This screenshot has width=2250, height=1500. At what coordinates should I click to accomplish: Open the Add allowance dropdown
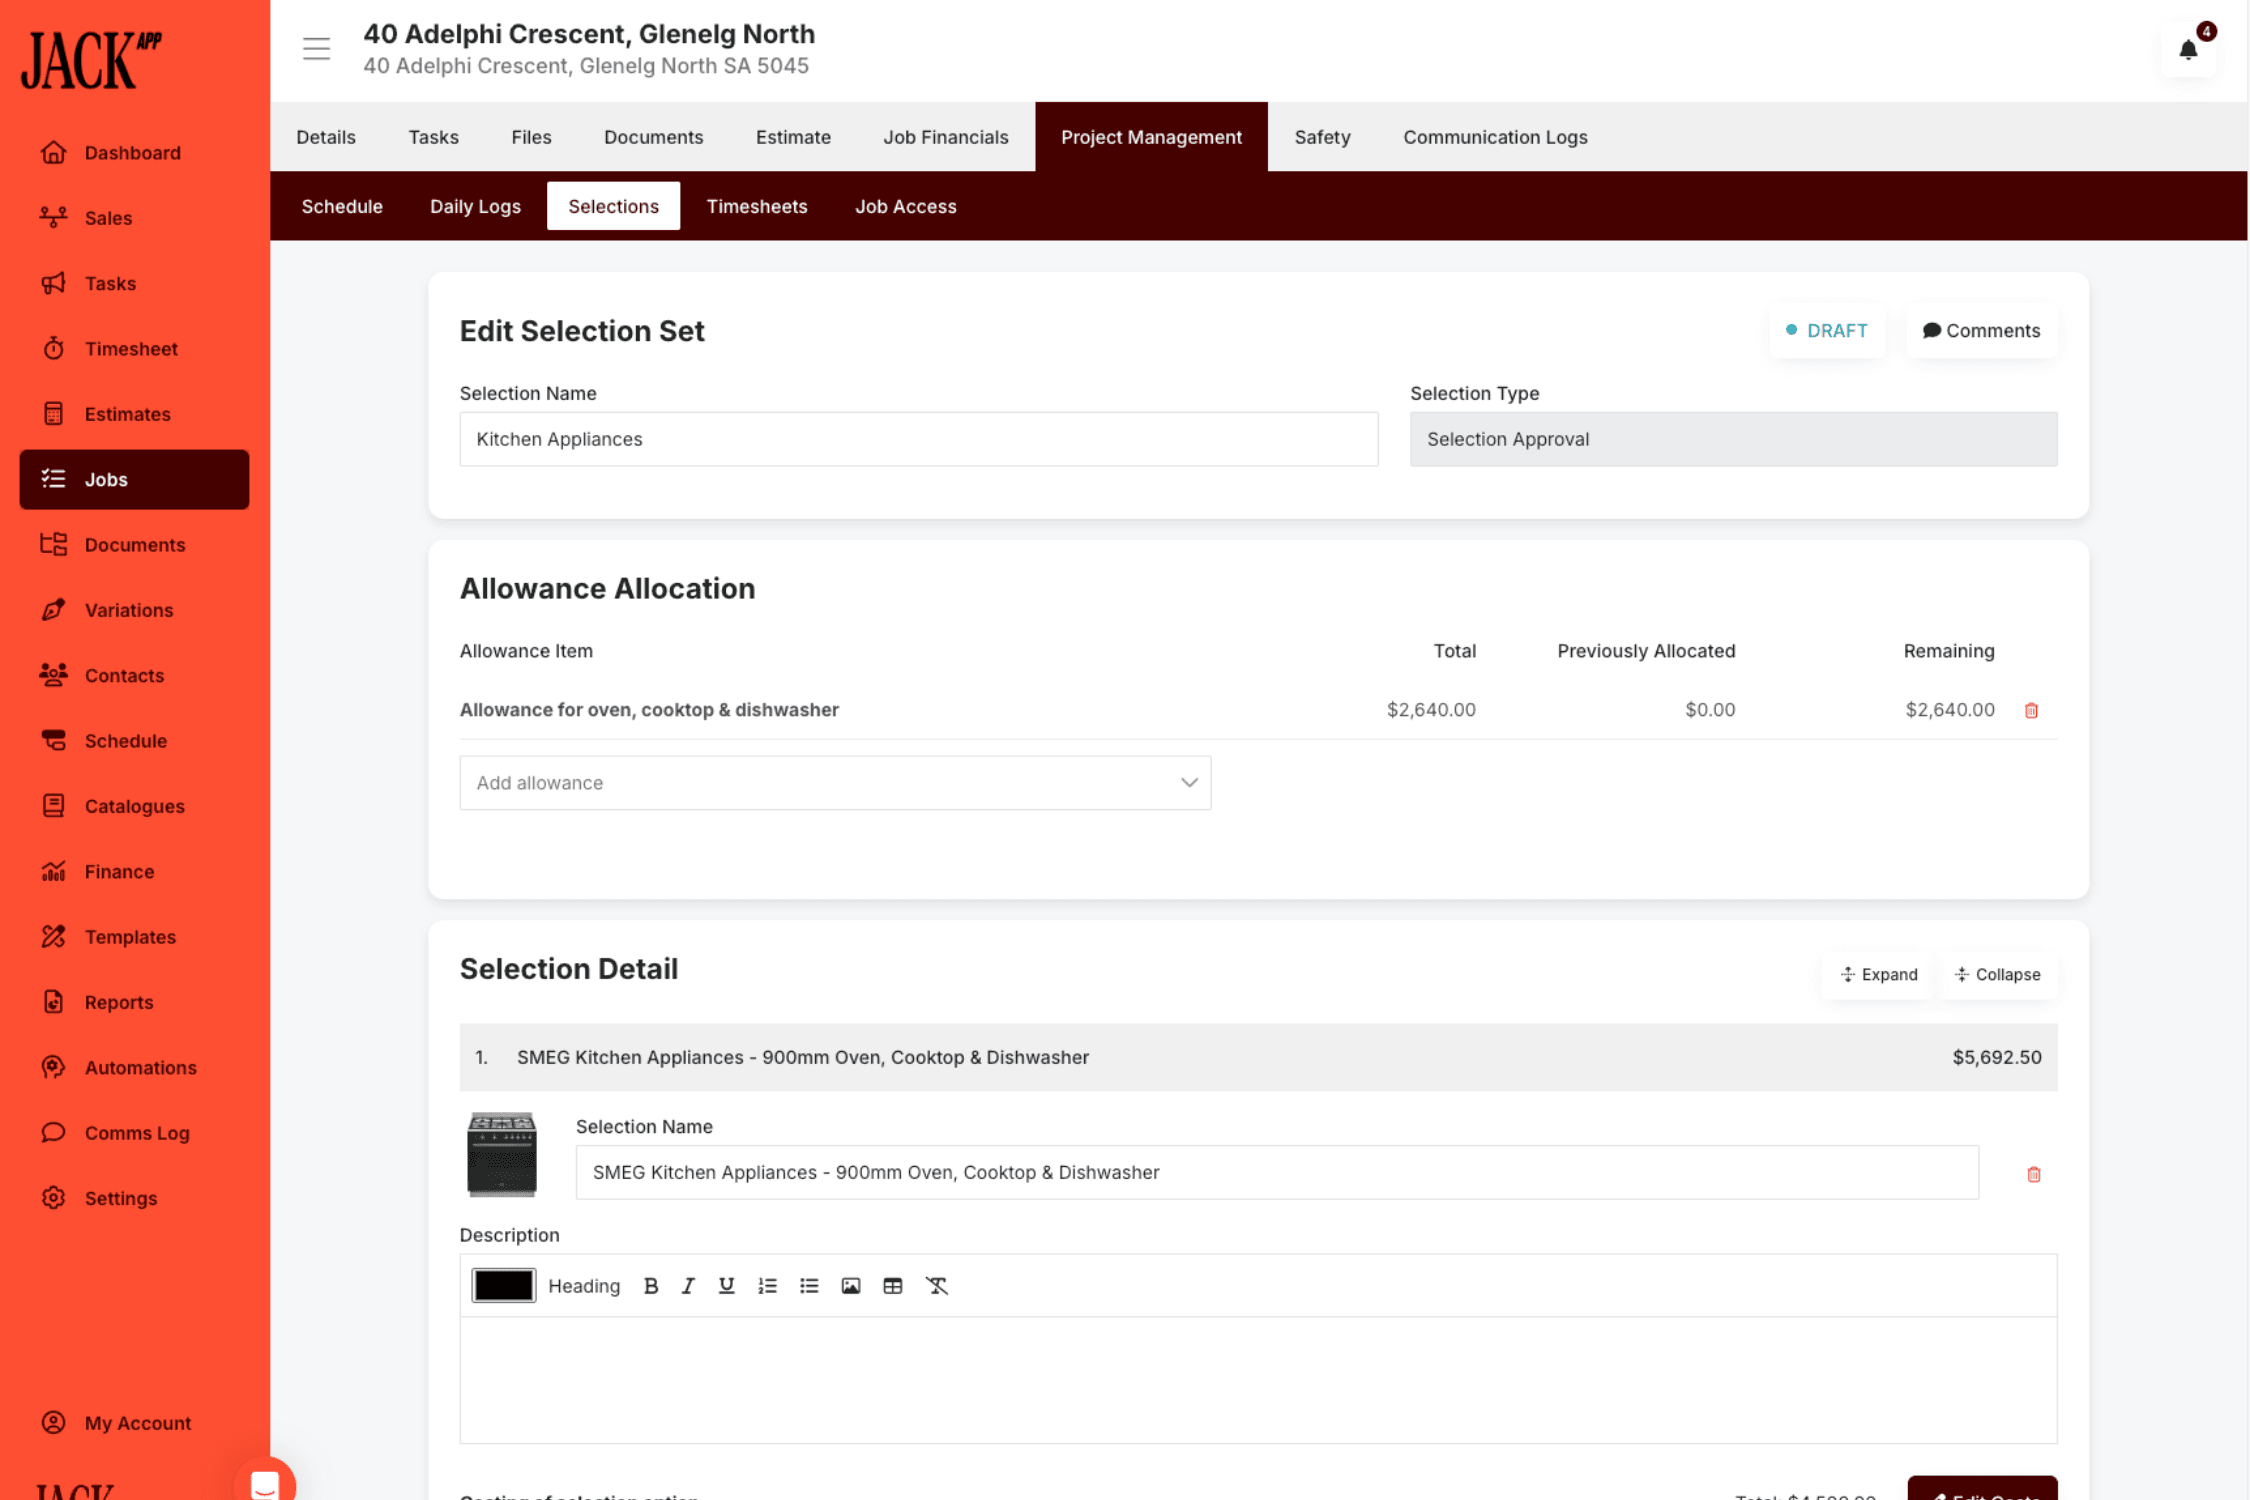pos(835,783)
